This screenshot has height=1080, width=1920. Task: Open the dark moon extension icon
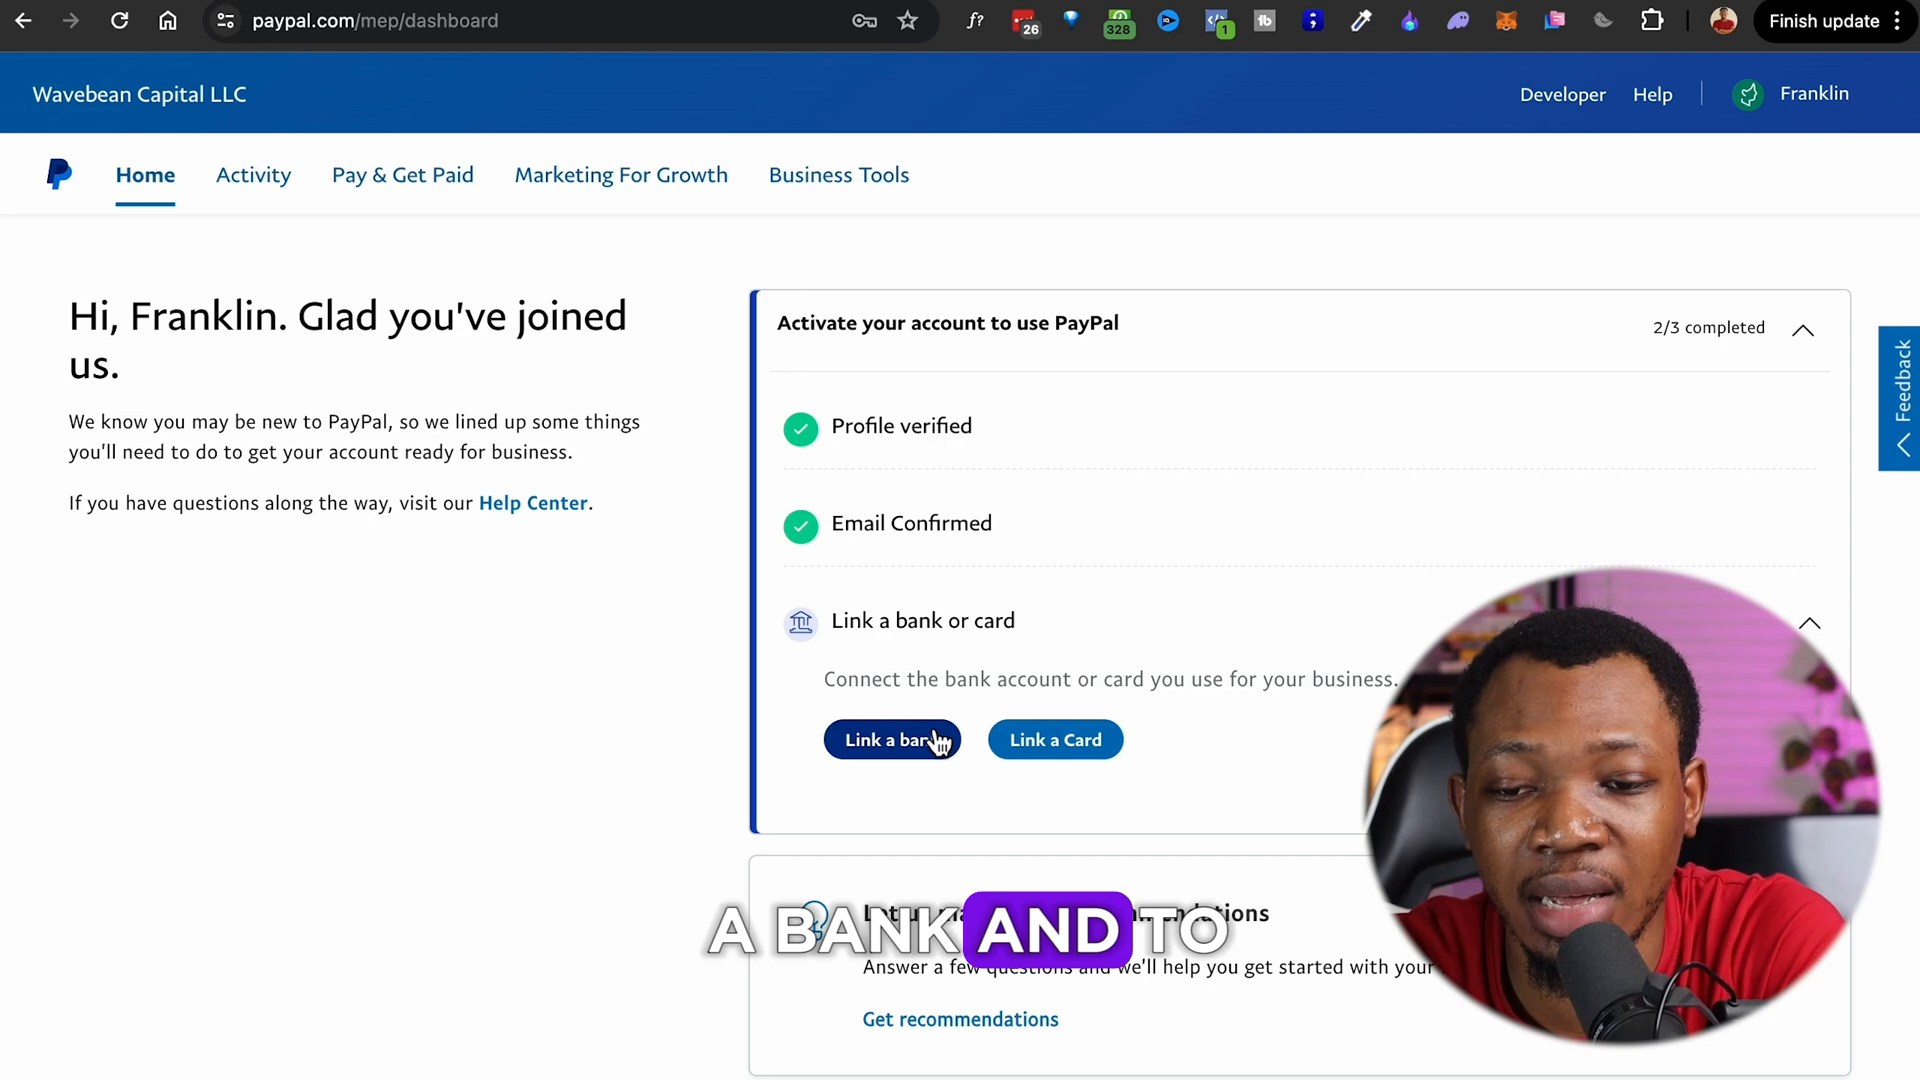coord(1603,21)
